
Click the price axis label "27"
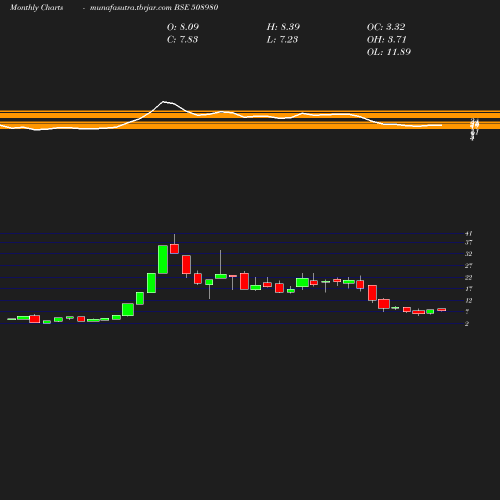469,266
